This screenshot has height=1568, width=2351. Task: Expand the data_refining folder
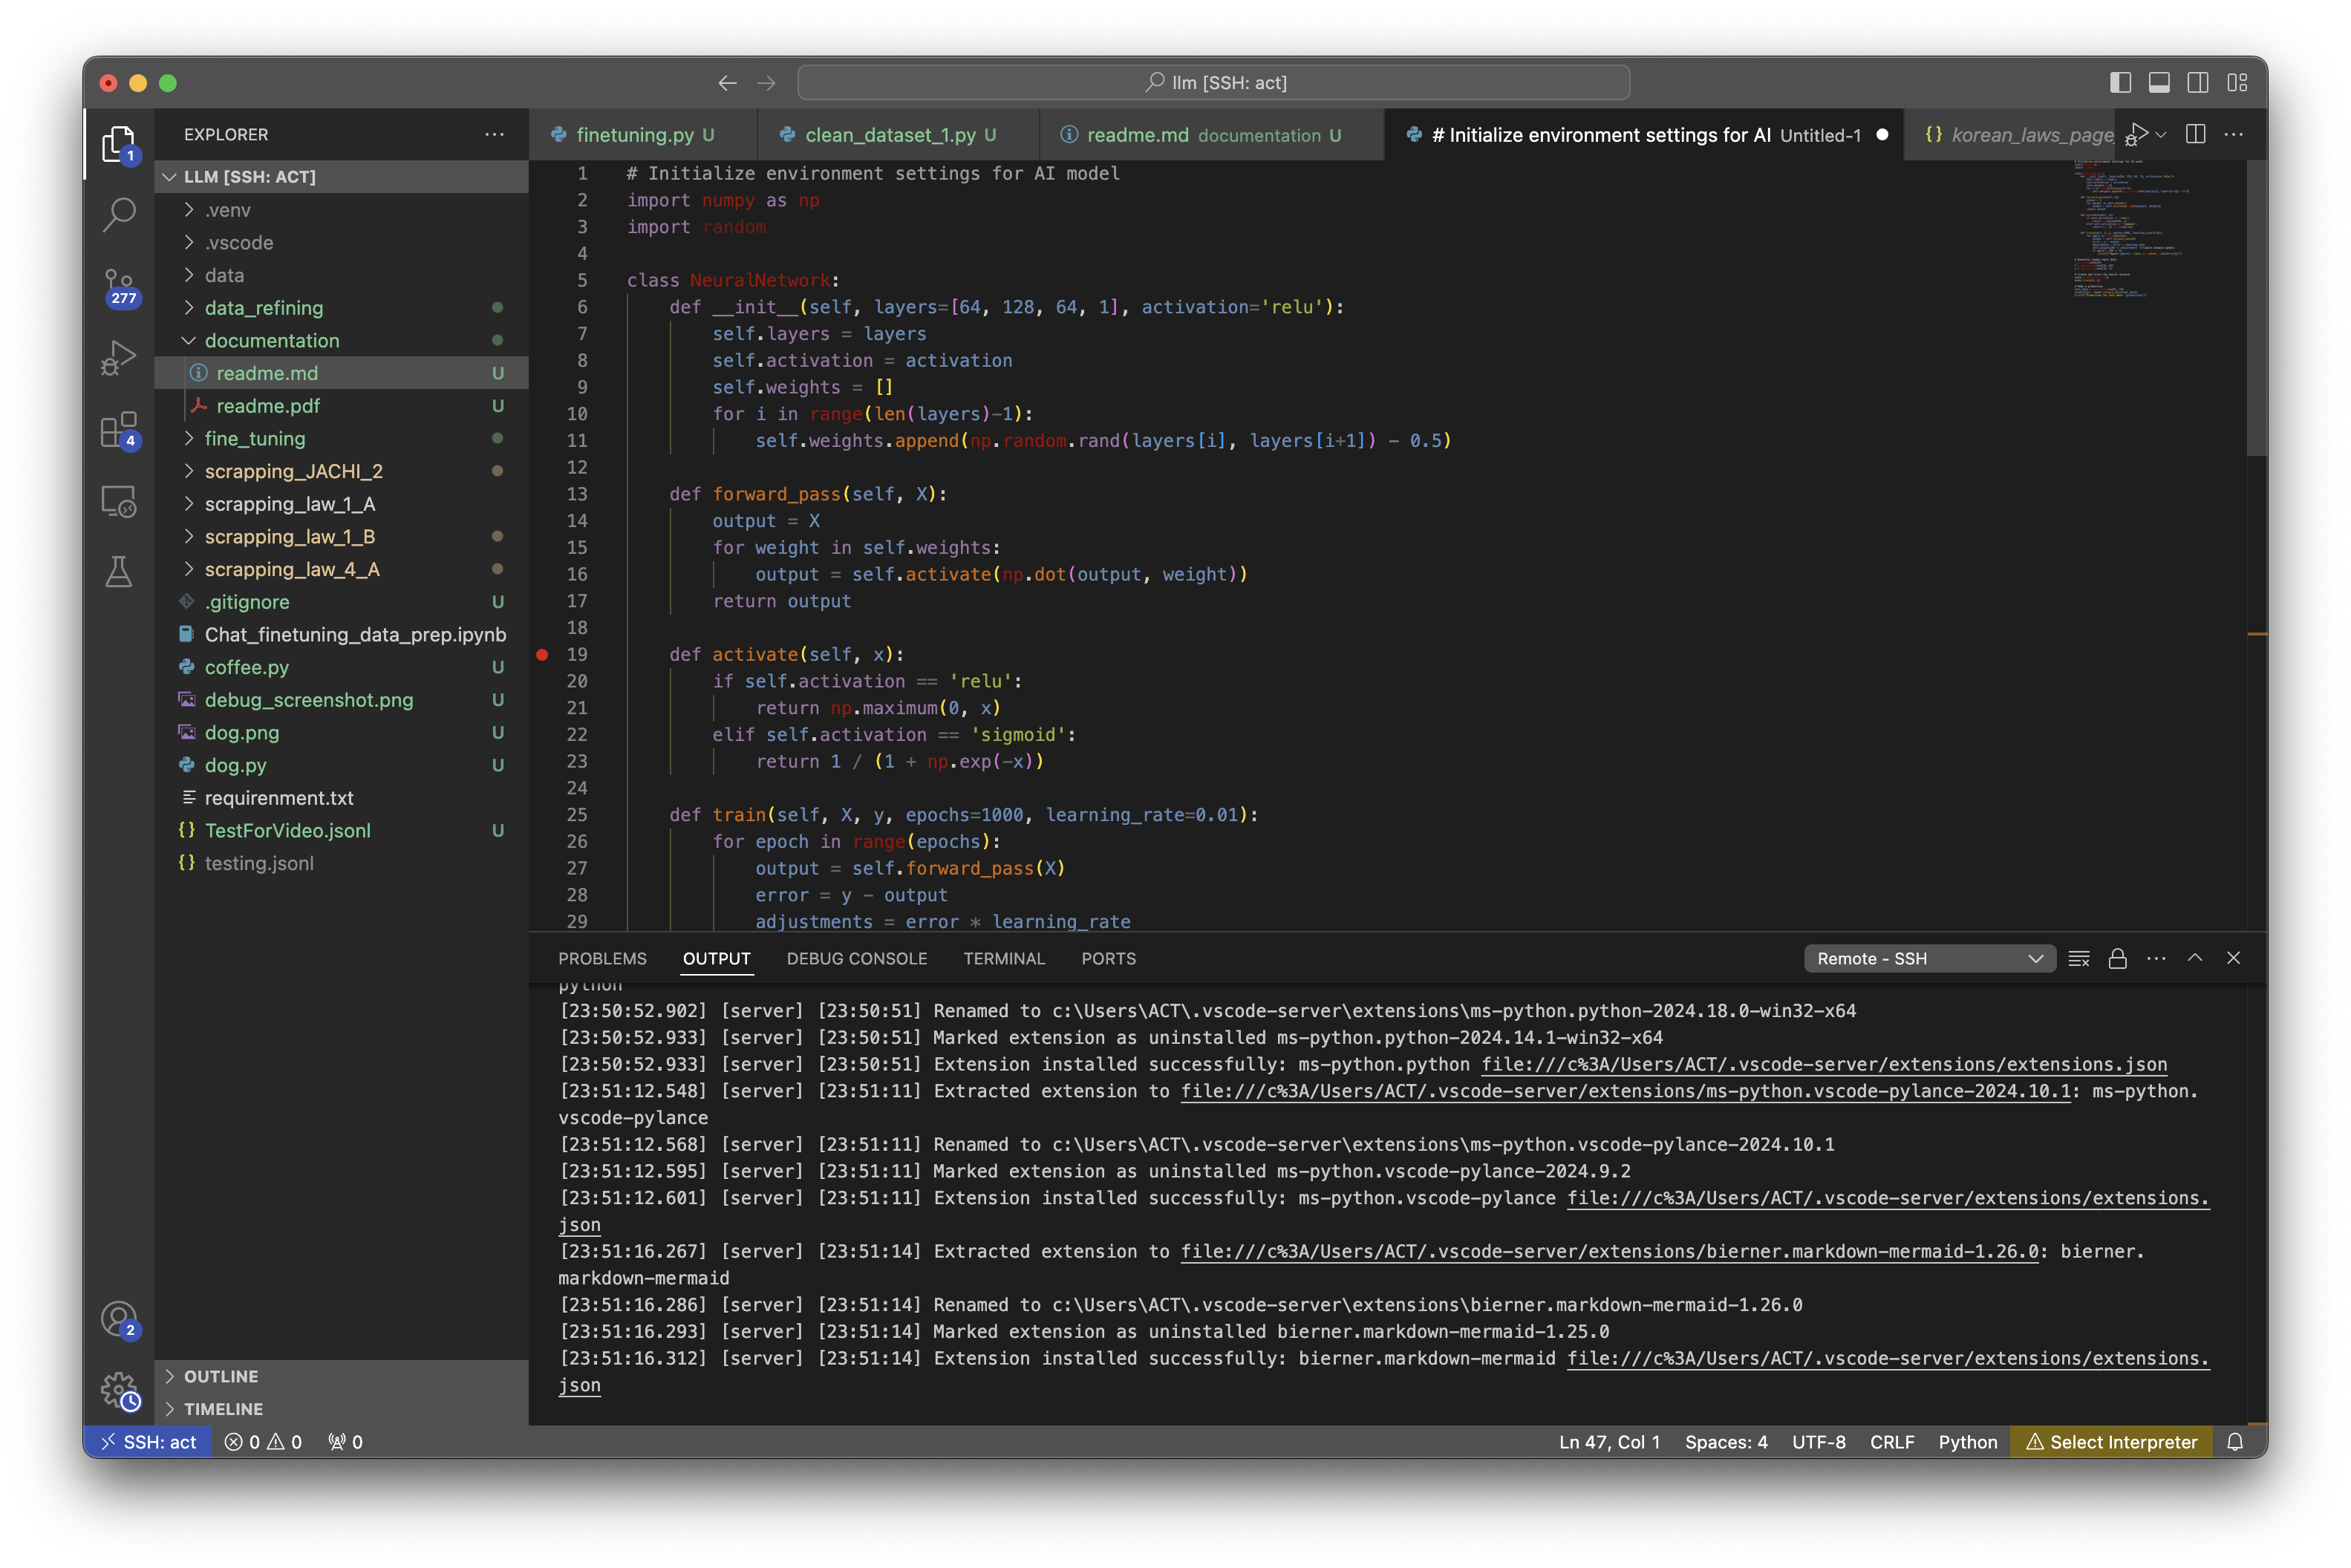coord(341,308)
